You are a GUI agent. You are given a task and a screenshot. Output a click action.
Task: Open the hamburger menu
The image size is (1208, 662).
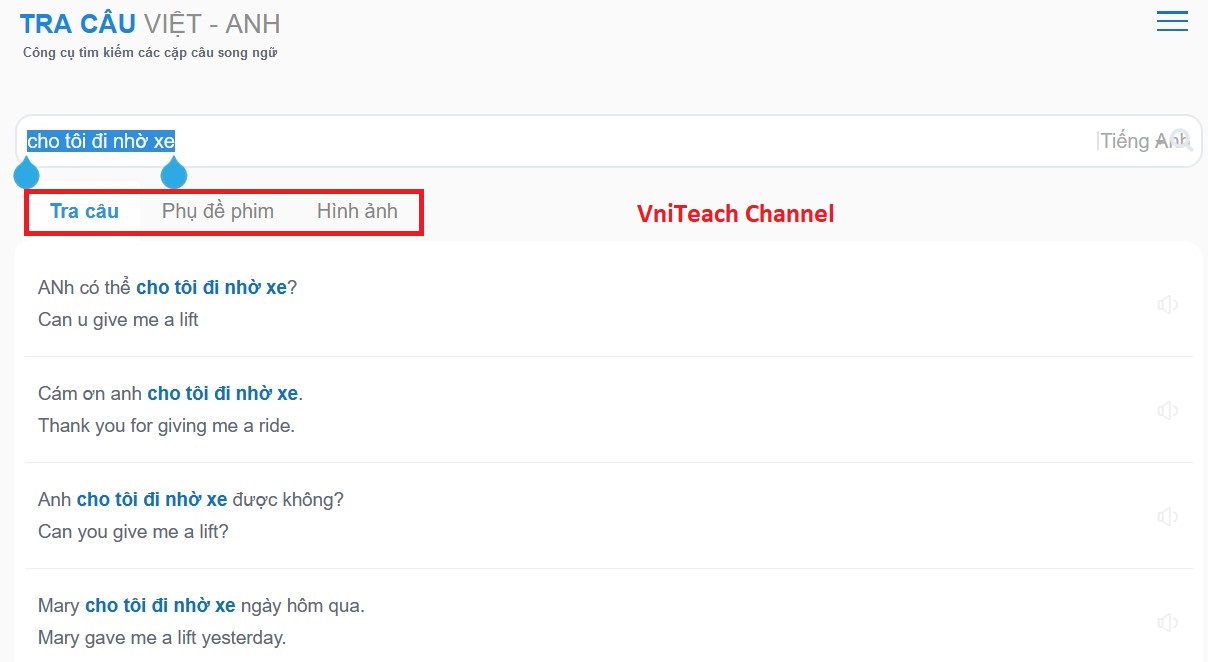click(x=1171, y=22)
